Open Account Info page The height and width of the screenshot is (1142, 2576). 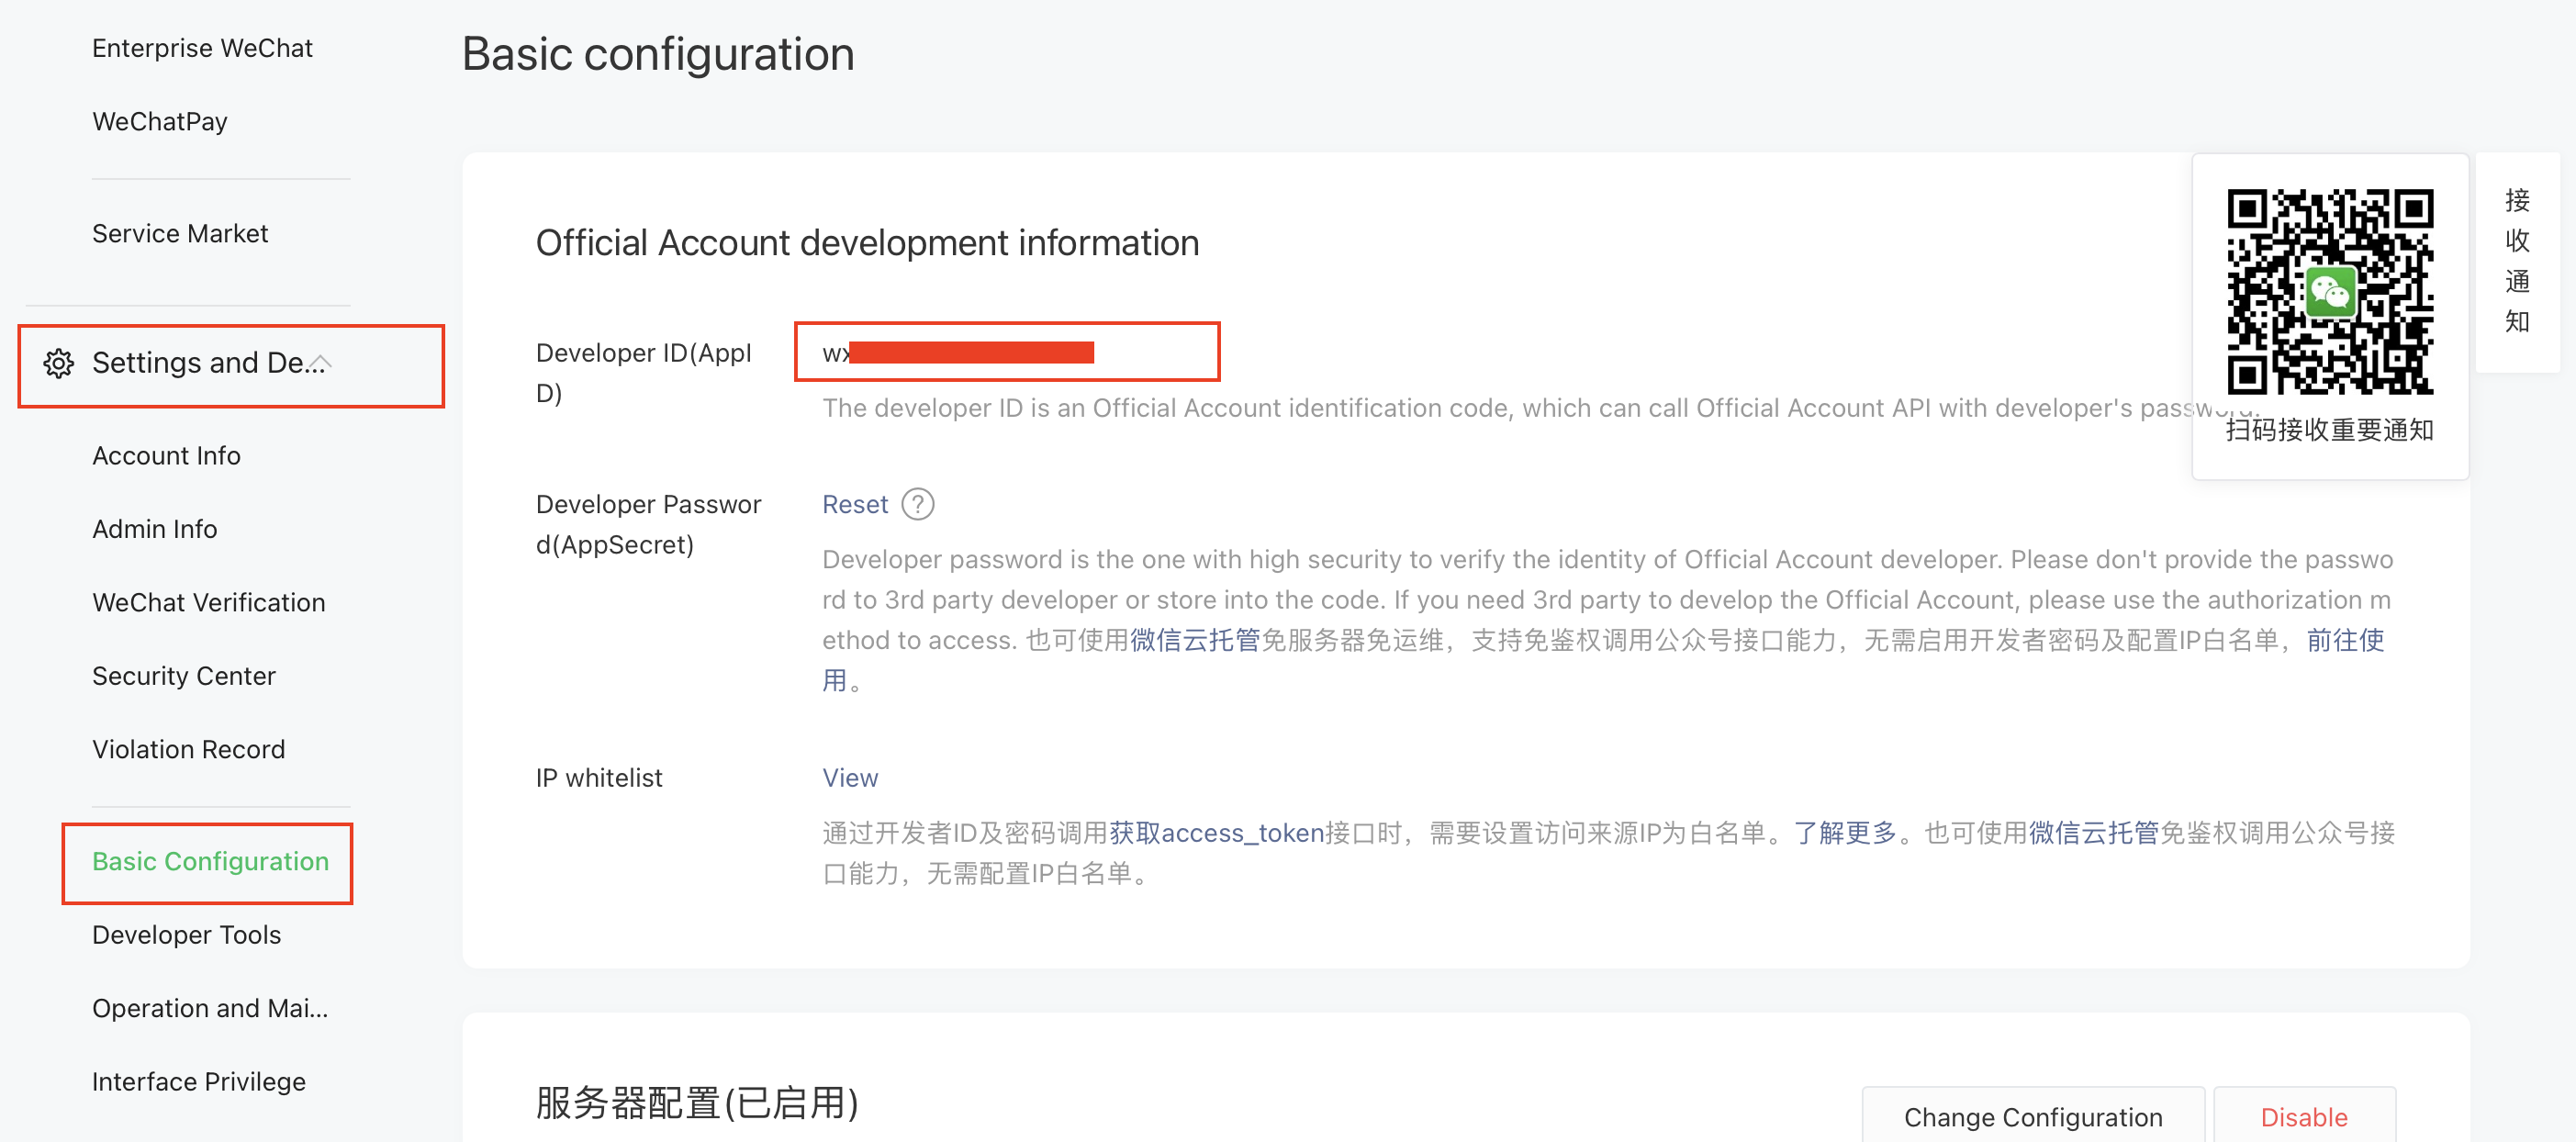[x=166, y=455]
